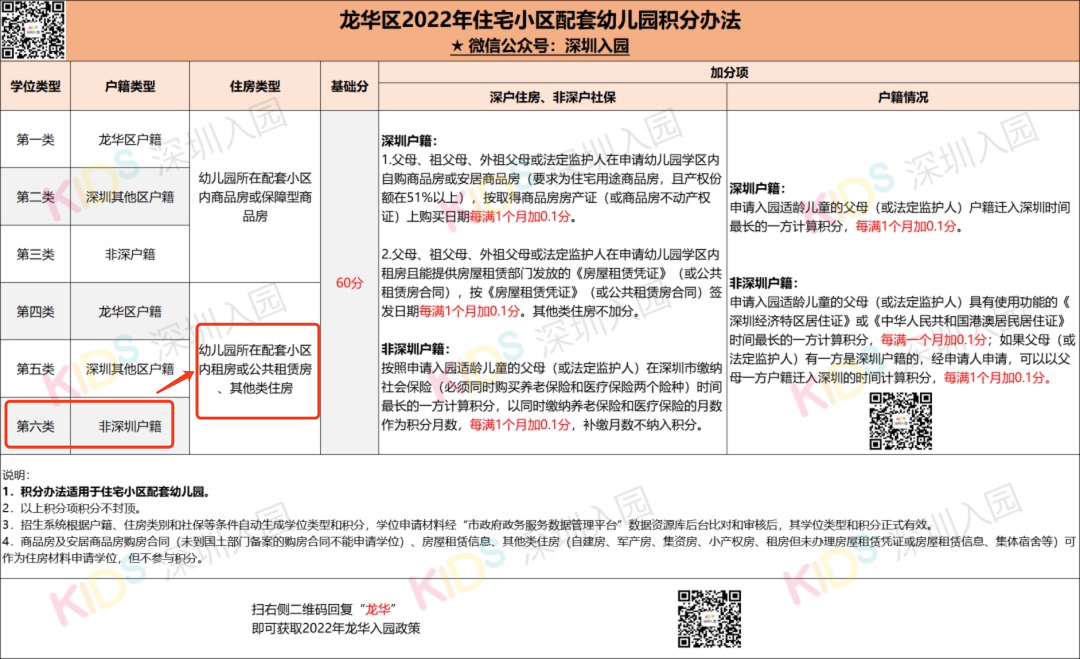Click the QR code beside the page title

(33, 30)
